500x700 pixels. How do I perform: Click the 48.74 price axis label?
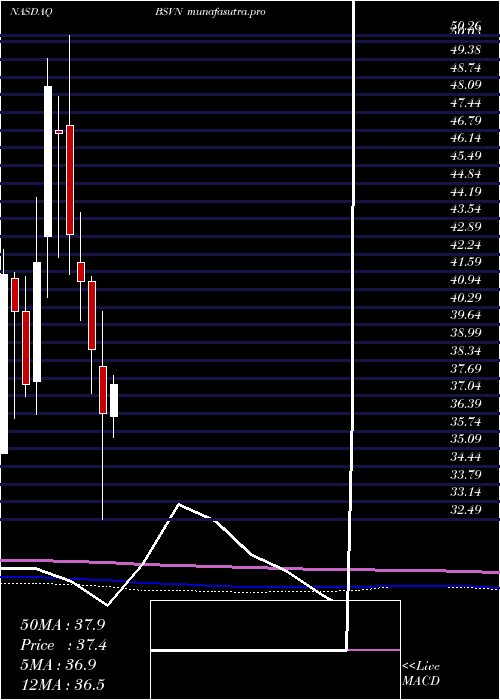tap(465, 68)
